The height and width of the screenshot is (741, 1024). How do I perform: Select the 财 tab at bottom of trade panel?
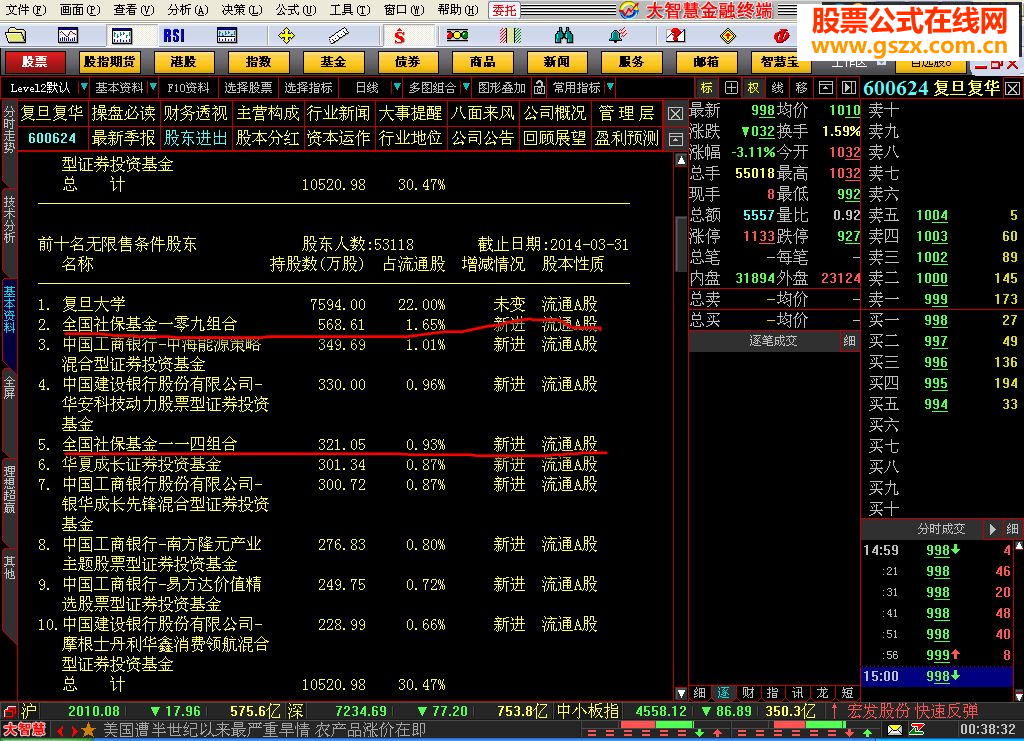coord(748,693)
